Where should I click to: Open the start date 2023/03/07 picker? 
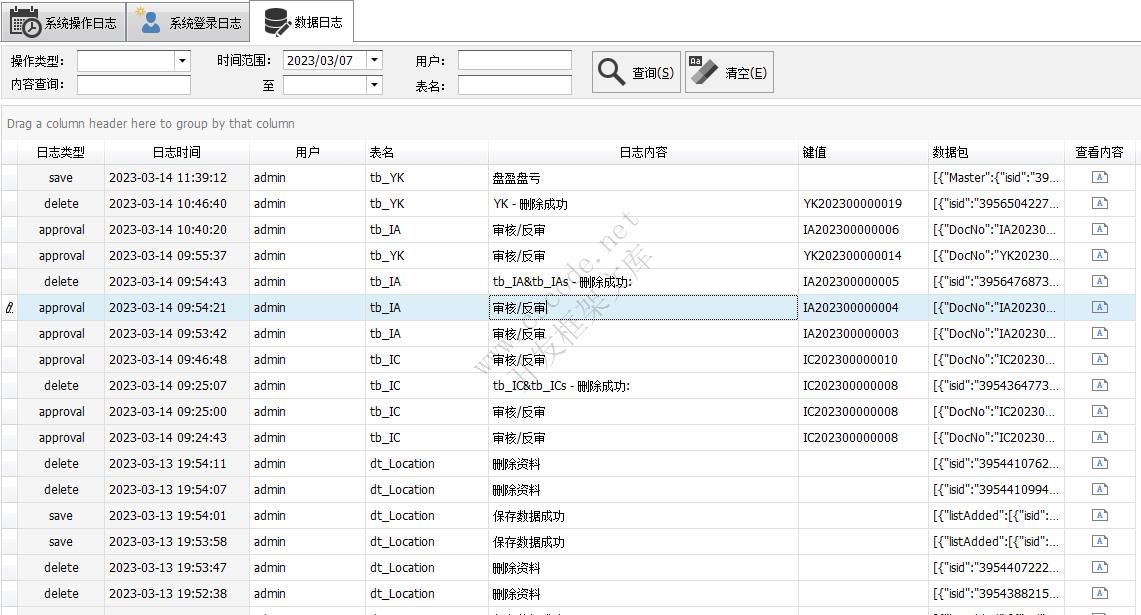(x=374, y=61)
